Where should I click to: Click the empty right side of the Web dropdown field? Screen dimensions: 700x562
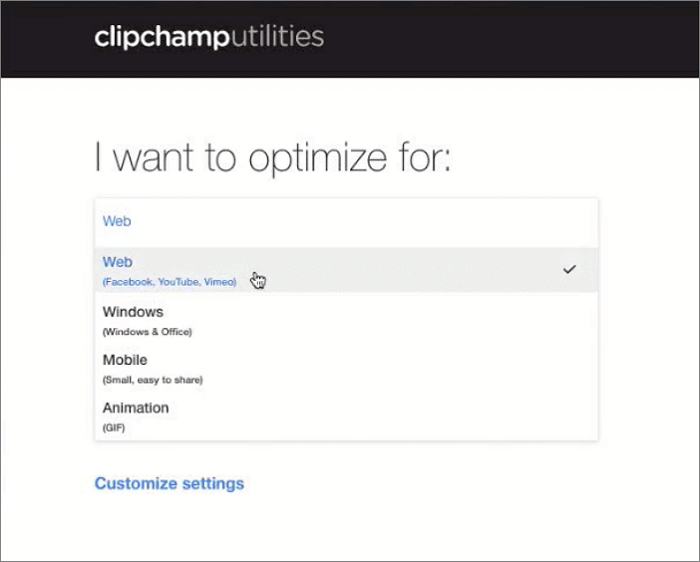(x=480, y=221)
